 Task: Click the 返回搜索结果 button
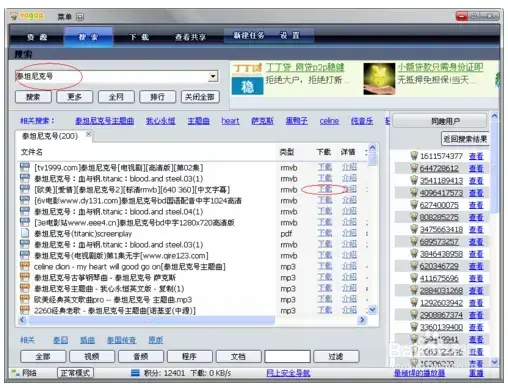click(x=465, y=139)
